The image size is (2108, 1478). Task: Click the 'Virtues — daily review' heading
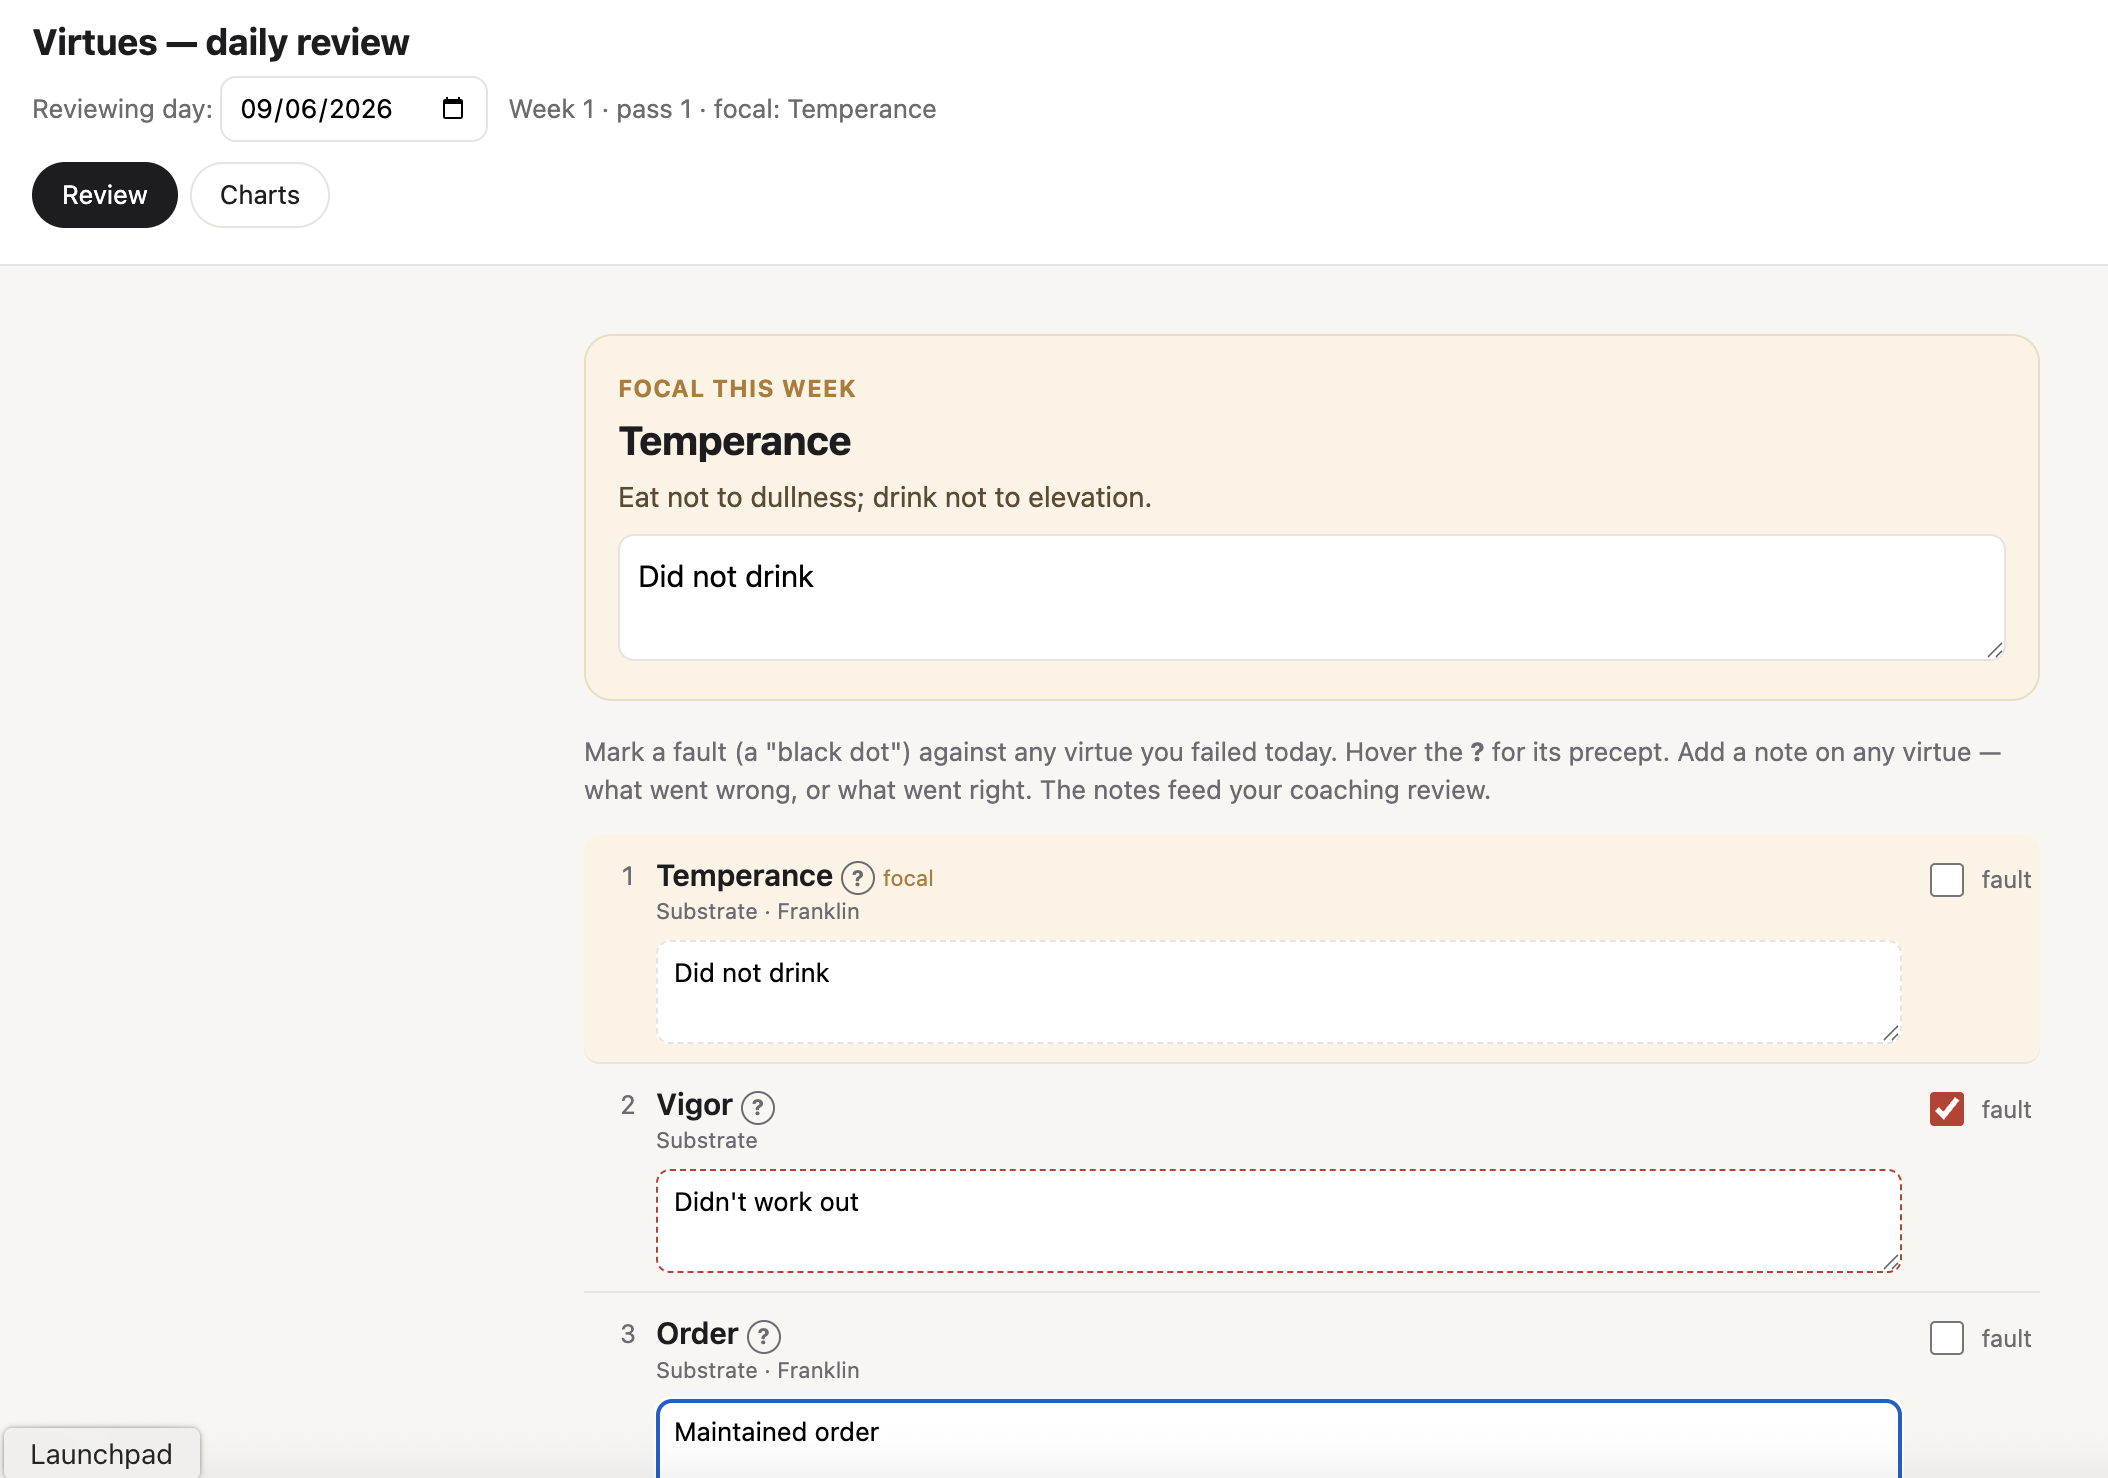[221, 43]
